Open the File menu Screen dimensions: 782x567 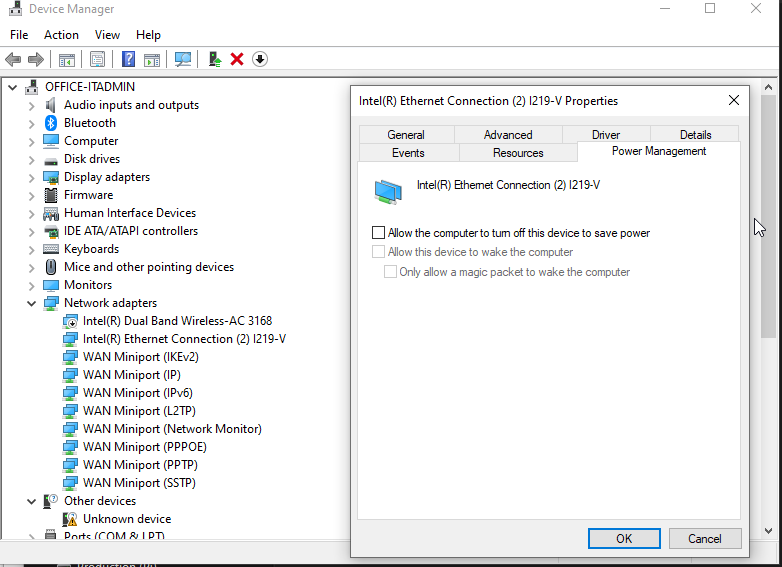[x=19, y=35]
